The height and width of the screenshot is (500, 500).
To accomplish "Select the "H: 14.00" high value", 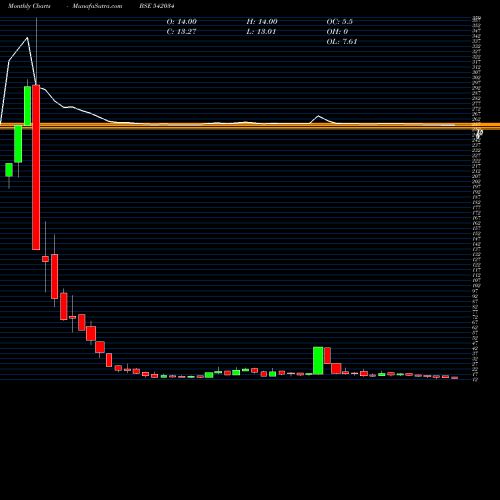I will click(262, 22).
